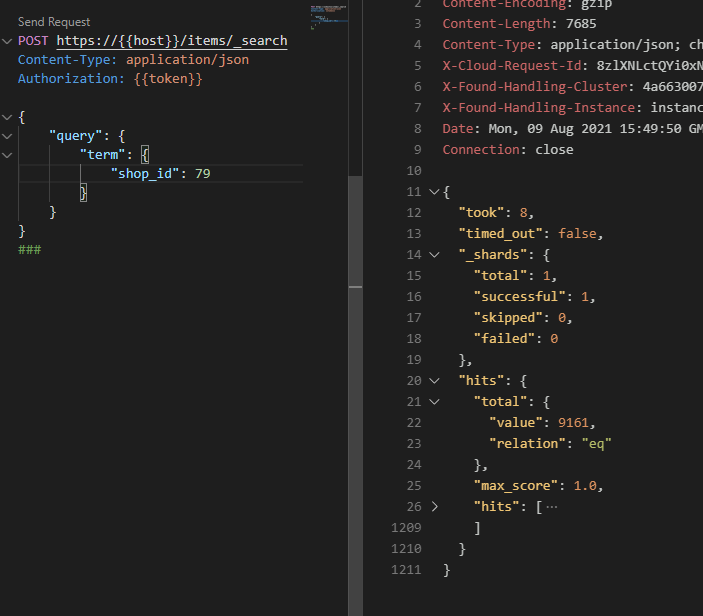Collapse the outer "hits" object at line 20
The width and height of the screenshot is (703, 616).
433,381
